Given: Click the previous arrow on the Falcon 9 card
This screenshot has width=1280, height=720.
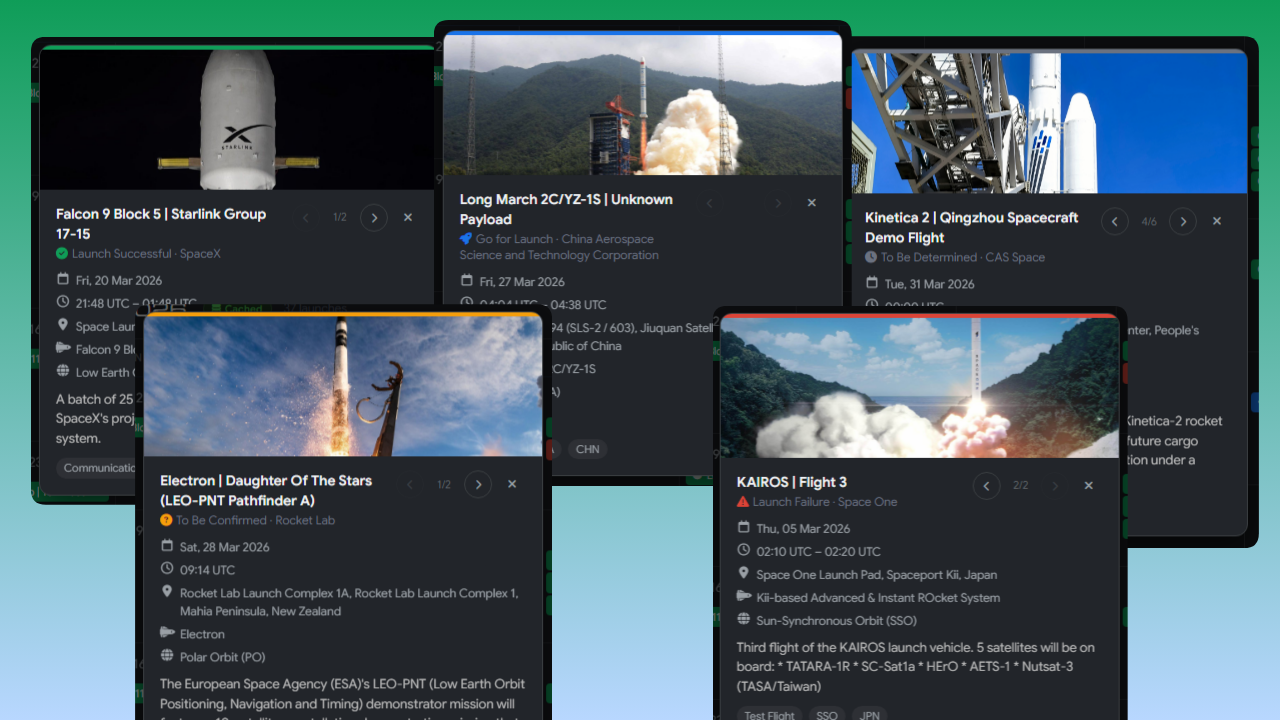Looking at the screenshot, I should point(306,217).
